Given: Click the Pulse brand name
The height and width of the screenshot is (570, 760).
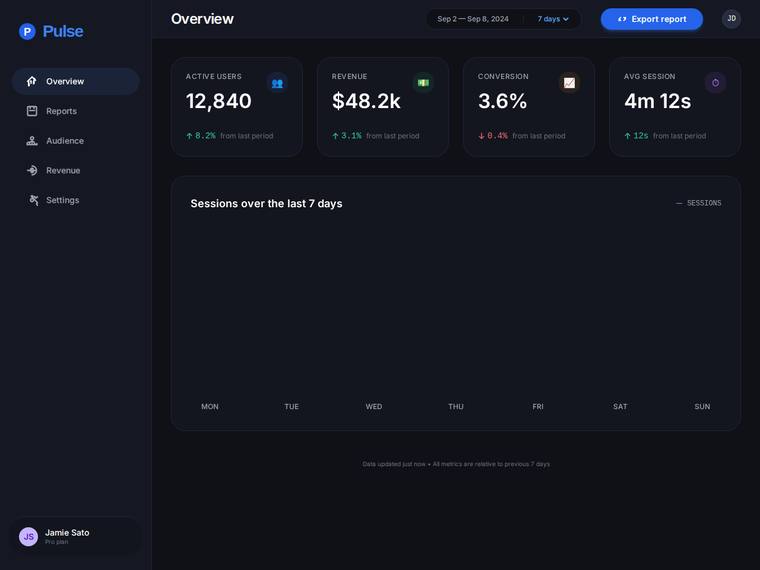Looking at the screenshot, I should point(63,32).
